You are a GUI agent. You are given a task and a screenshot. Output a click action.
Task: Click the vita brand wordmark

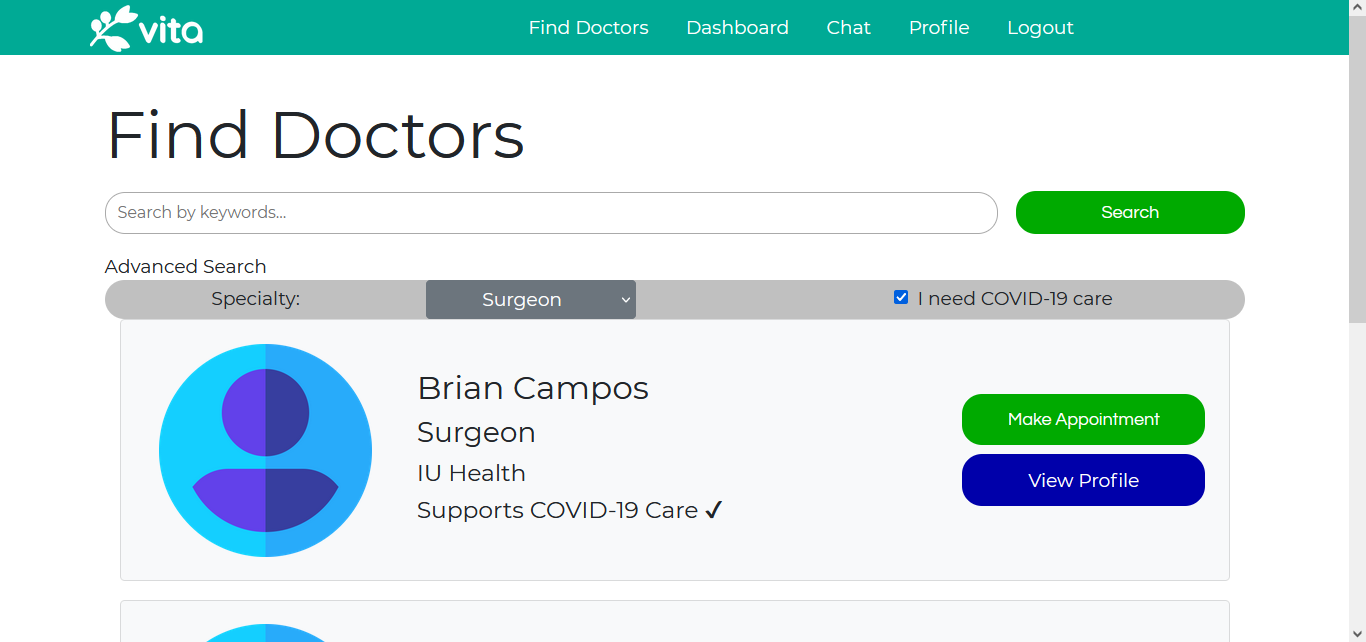click(171, 30)
